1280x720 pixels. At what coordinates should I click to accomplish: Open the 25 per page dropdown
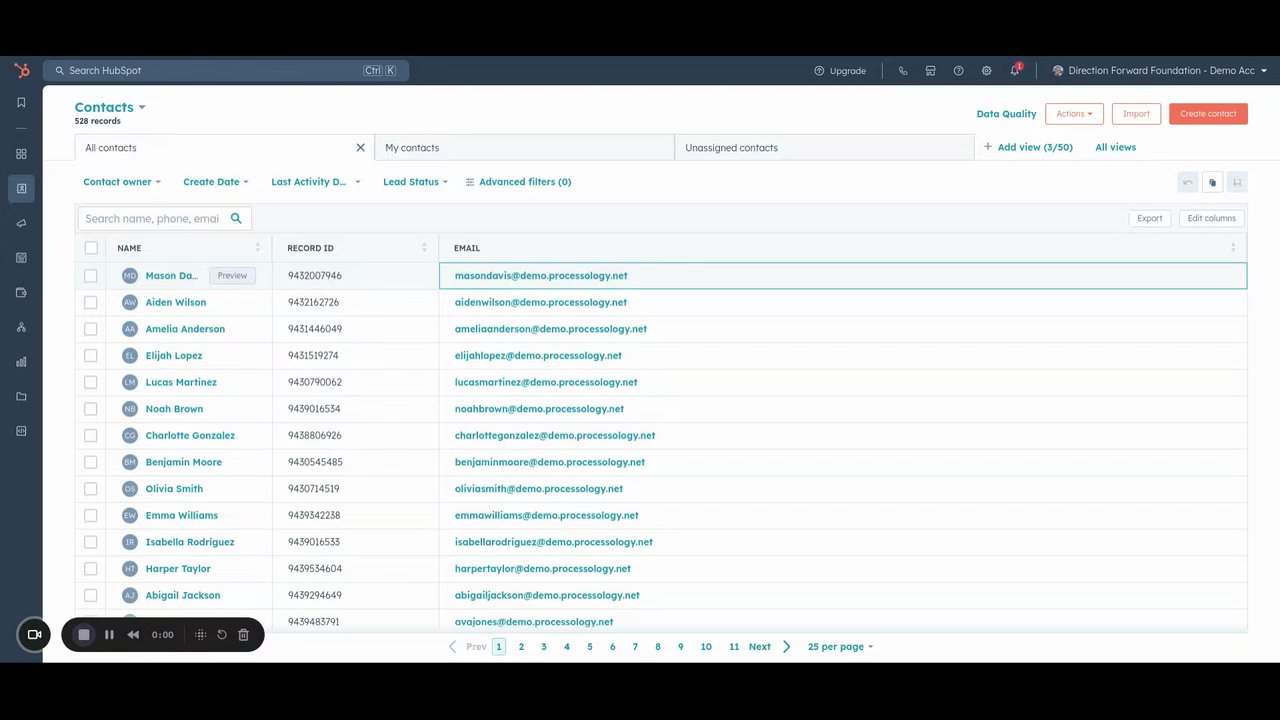tap(840, 647)
